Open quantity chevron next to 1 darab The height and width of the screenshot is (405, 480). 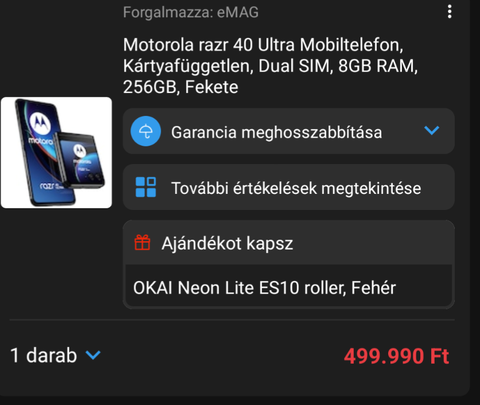pyautogui.click(x=93, y=355)
